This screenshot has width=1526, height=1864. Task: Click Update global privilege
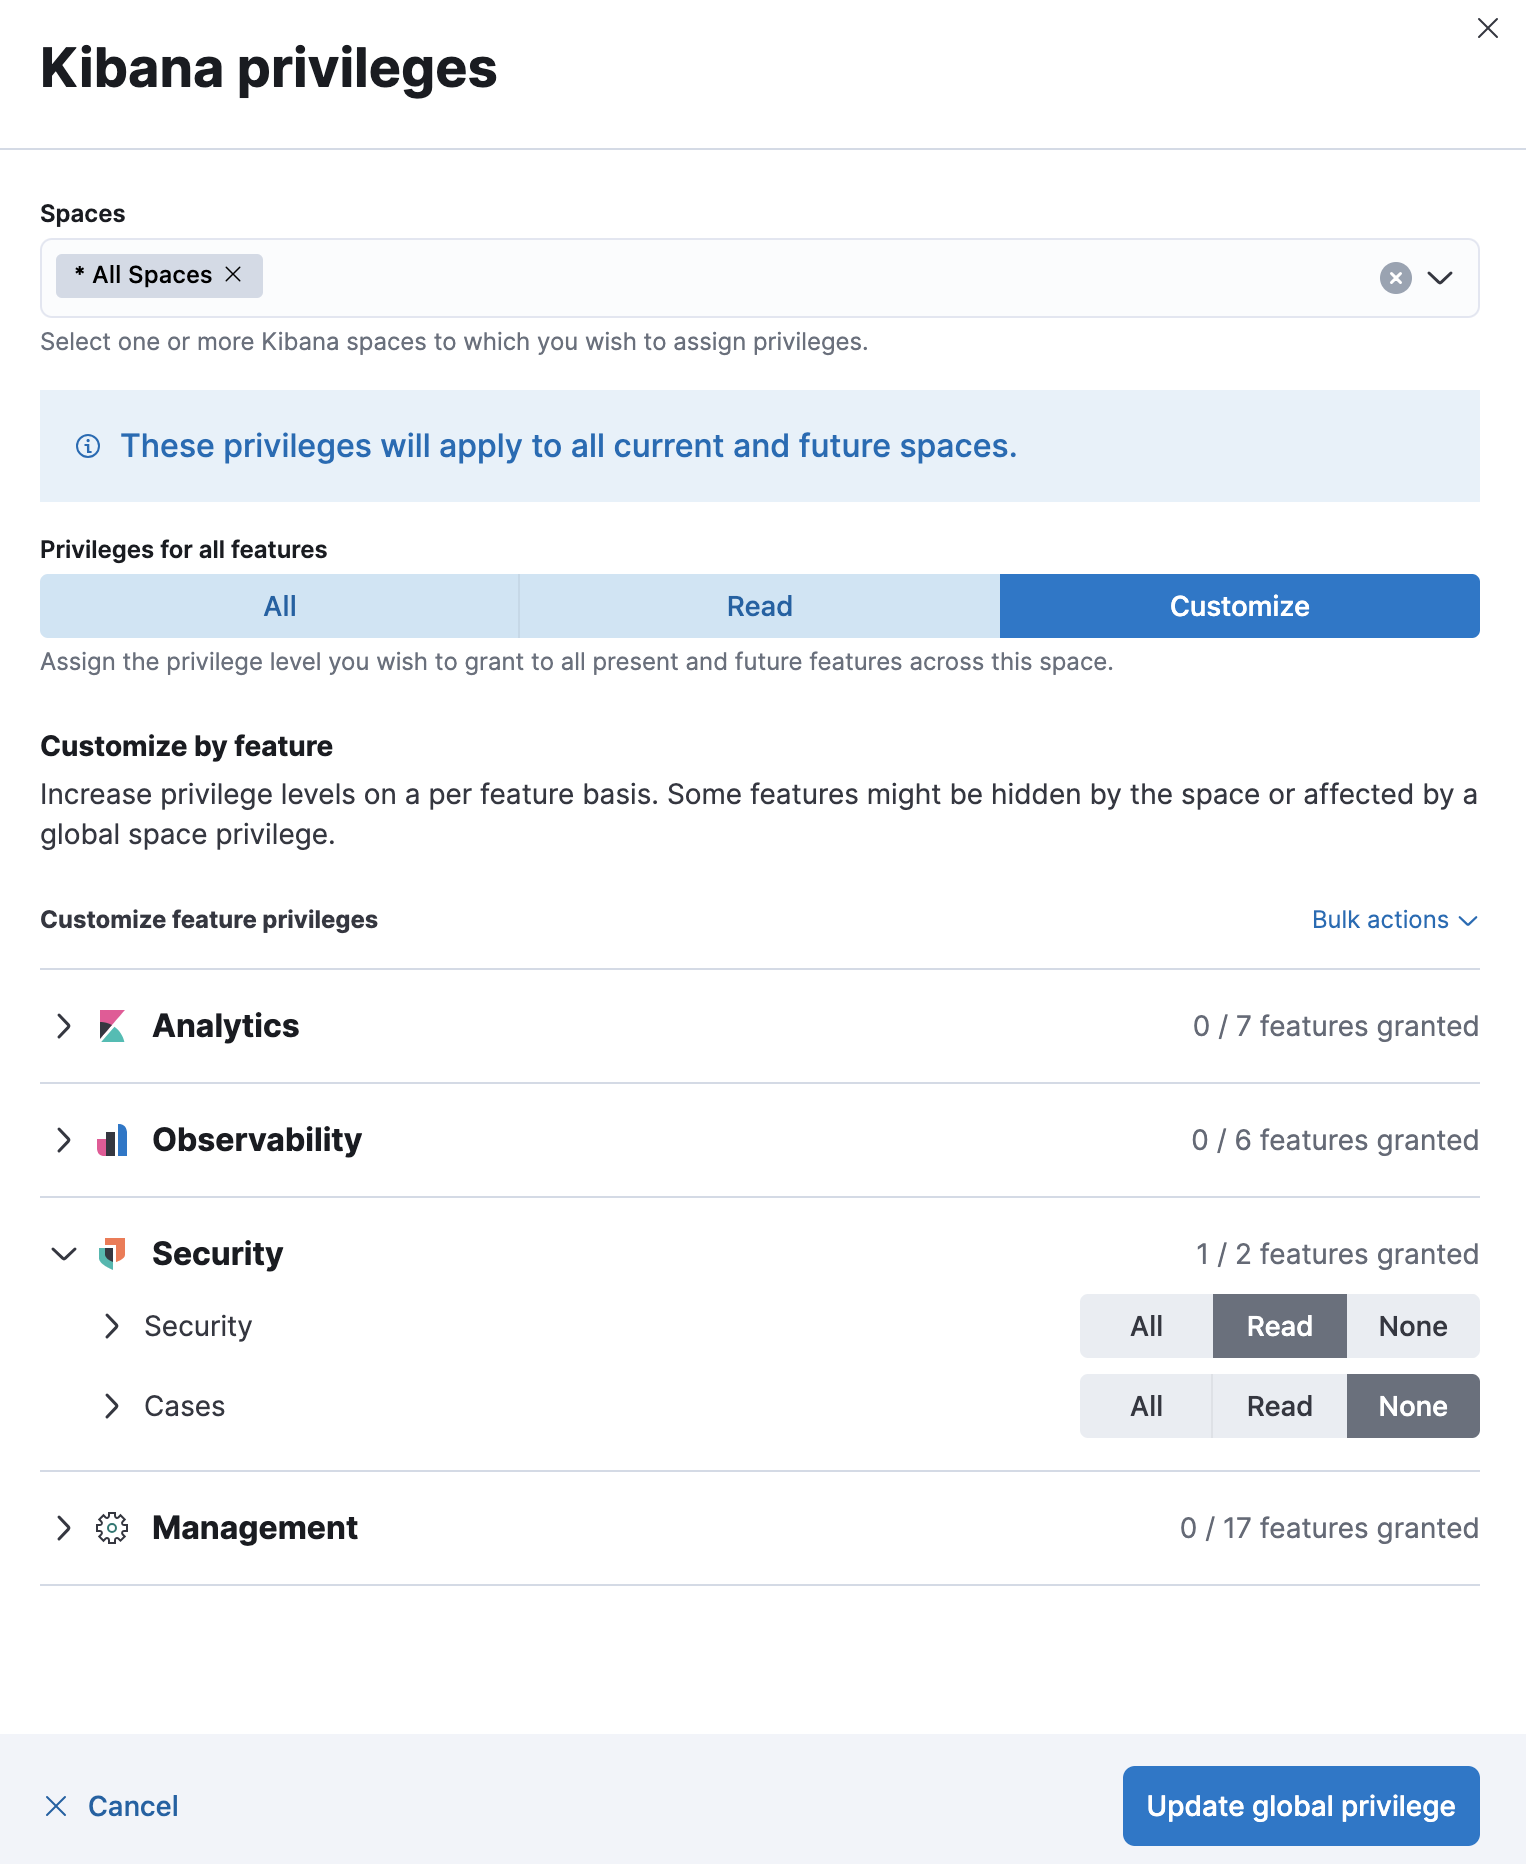coord(1300,1806)
